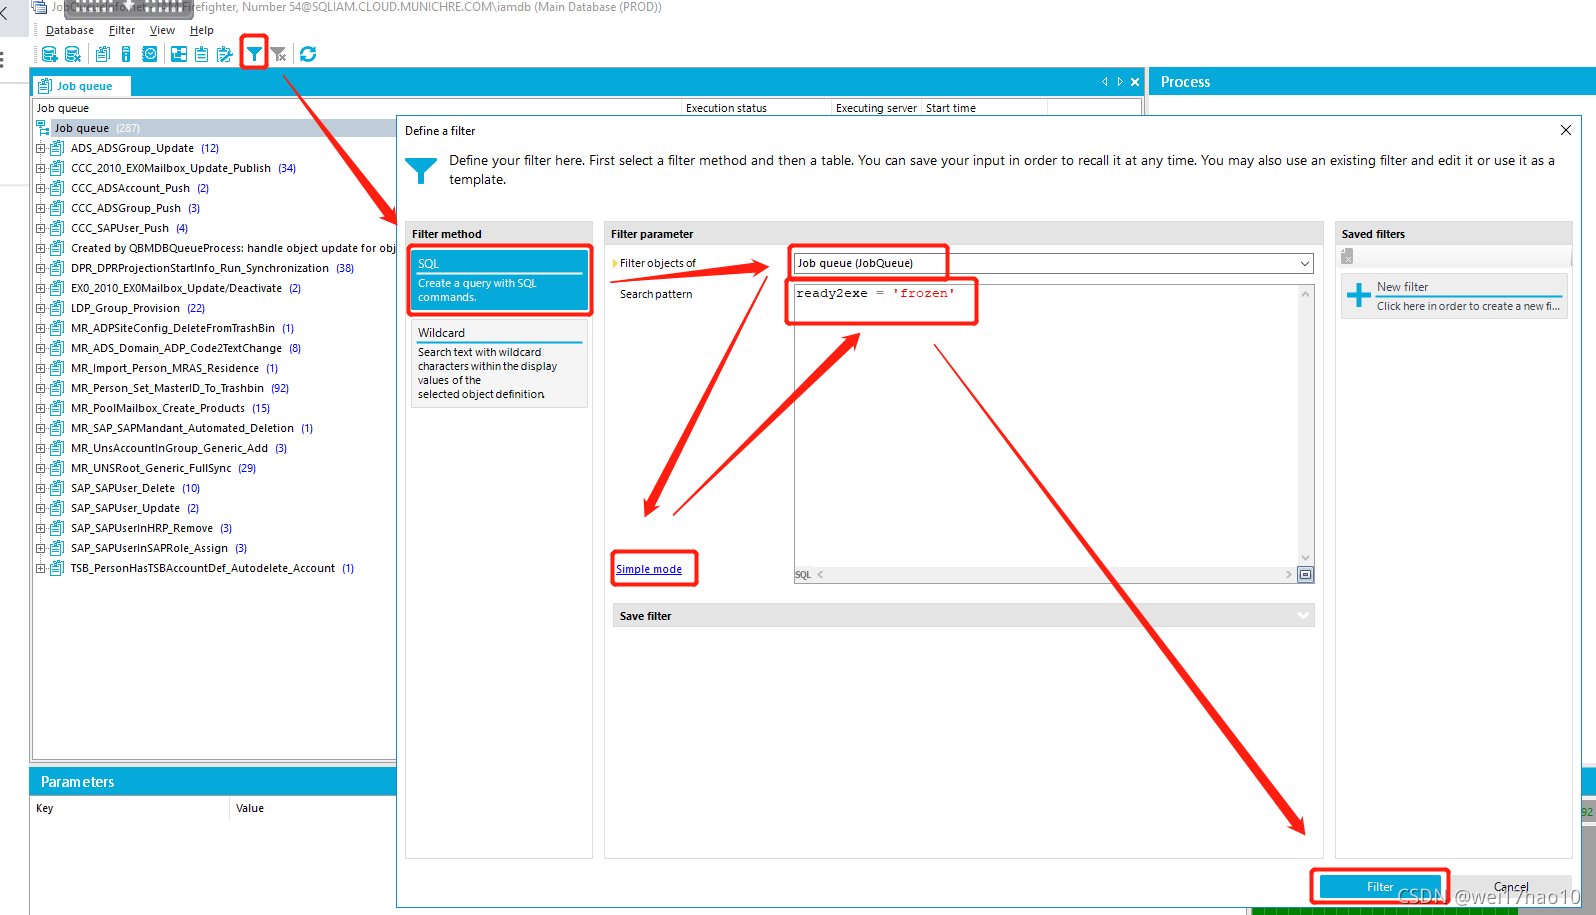Viewport: 1596px width, 915px height.
Task: Expand the TSB_PersonHasTSBAccountDef_Autodelete_Account node
Action: pyautogui.click(x=41, y=568)
